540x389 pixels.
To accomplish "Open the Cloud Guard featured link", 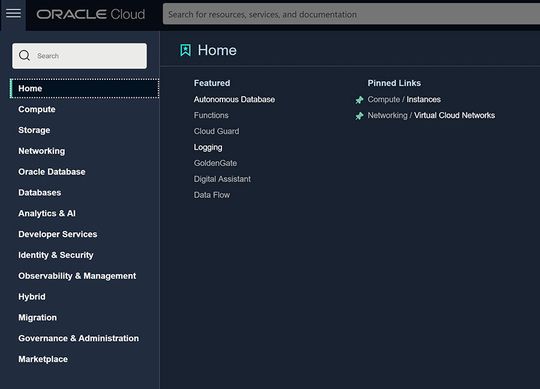I will pyautogui.click(x=216, y=131).
